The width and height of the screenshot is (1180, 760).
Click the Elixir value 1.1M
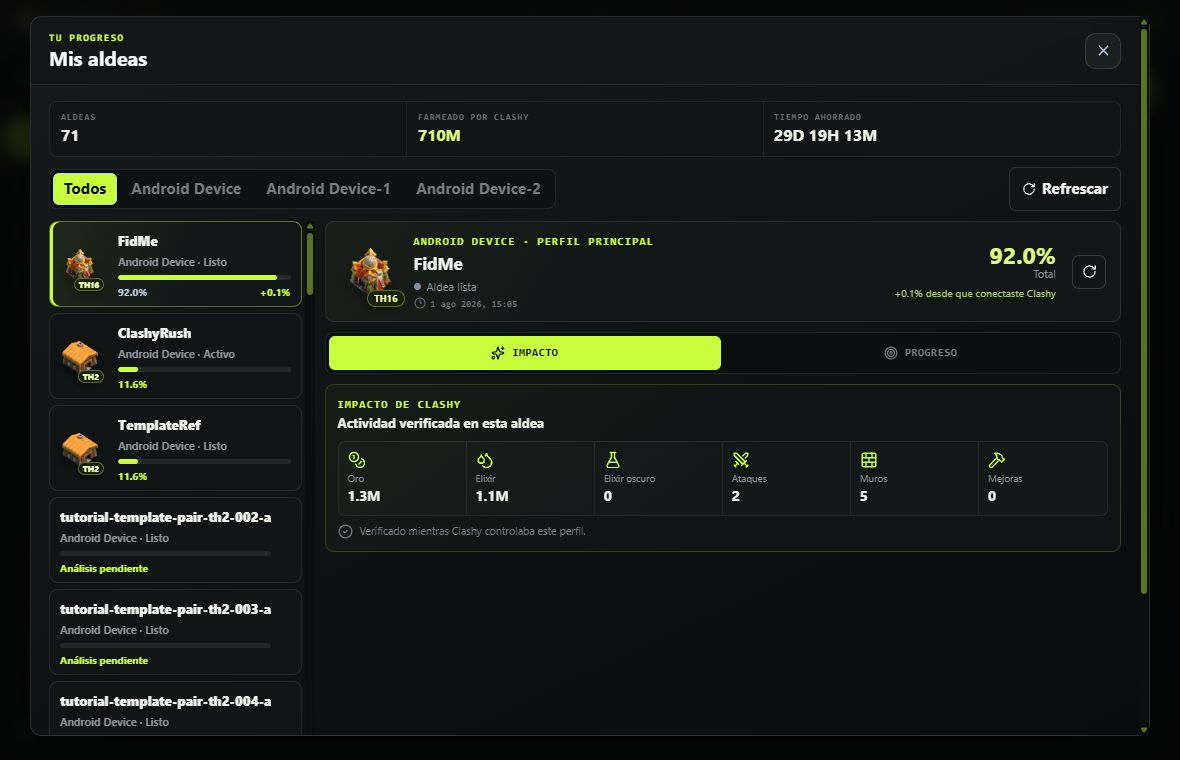(492, 496)
